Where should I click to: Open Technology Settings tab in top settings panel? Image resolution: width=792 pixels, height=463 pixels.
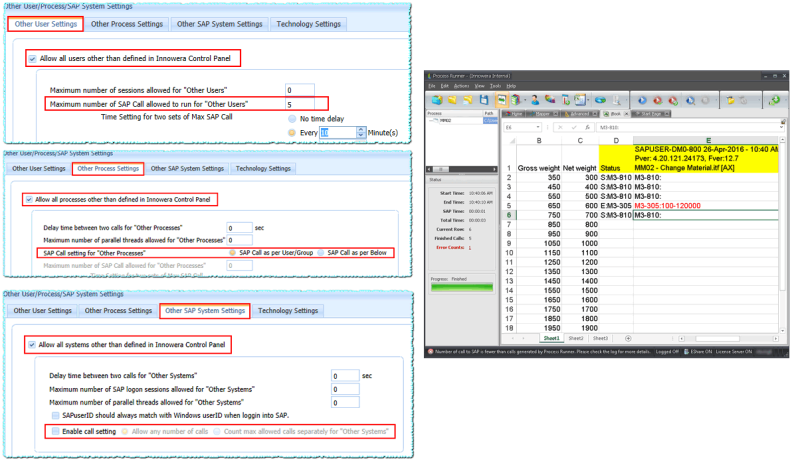[309, 24]
